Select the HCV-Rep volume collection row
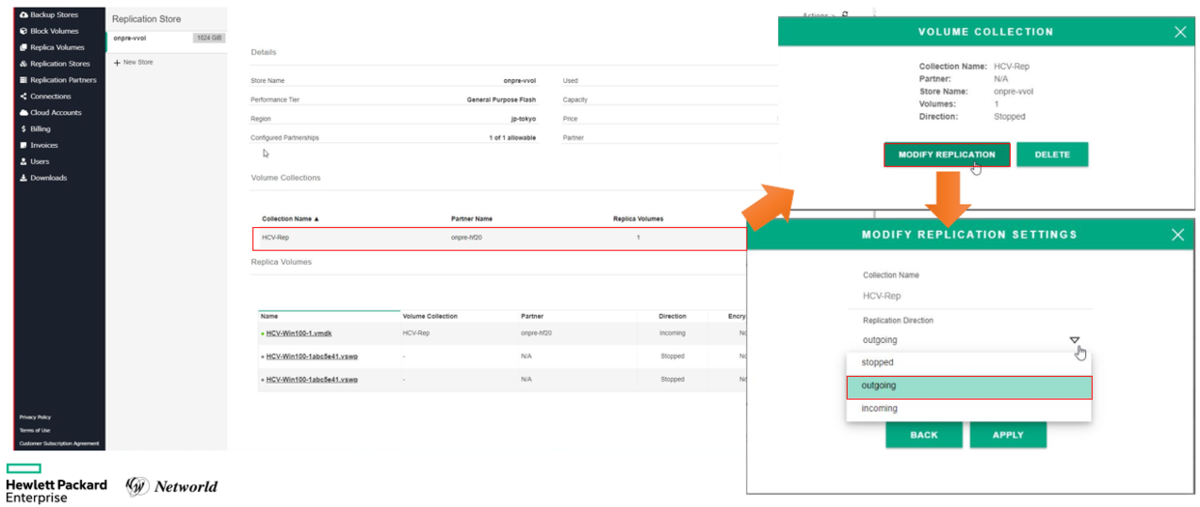 tap(500, 238)
